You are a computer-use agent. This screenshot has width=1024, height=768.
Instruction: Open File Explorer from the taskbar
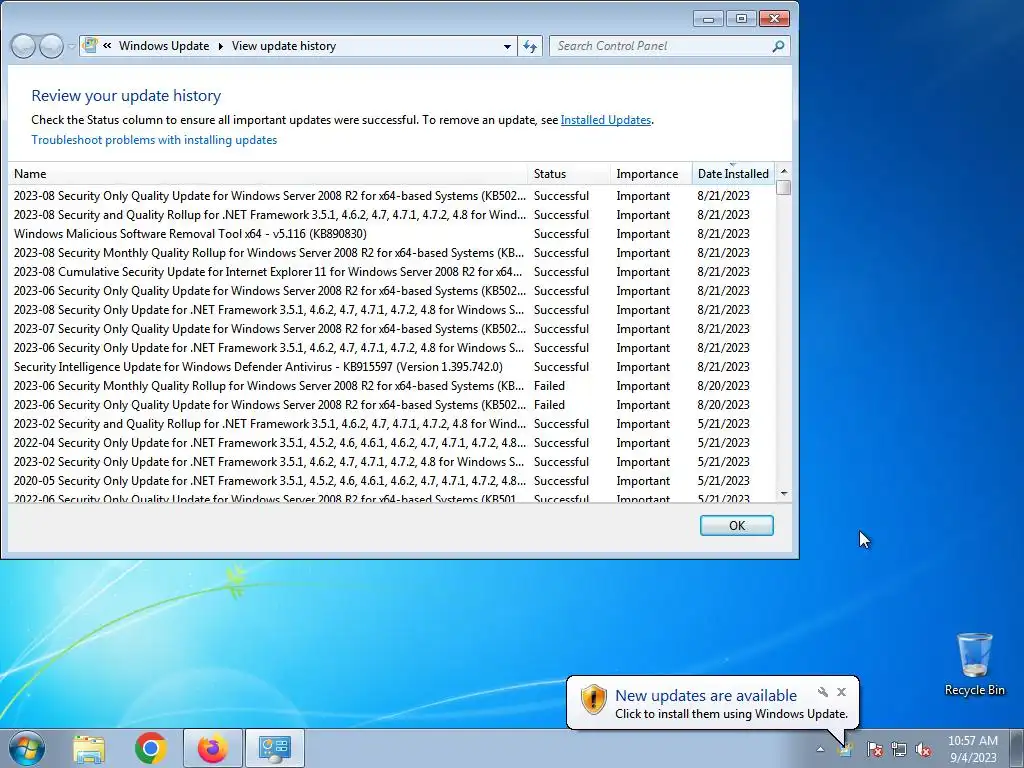coord(89,749)
